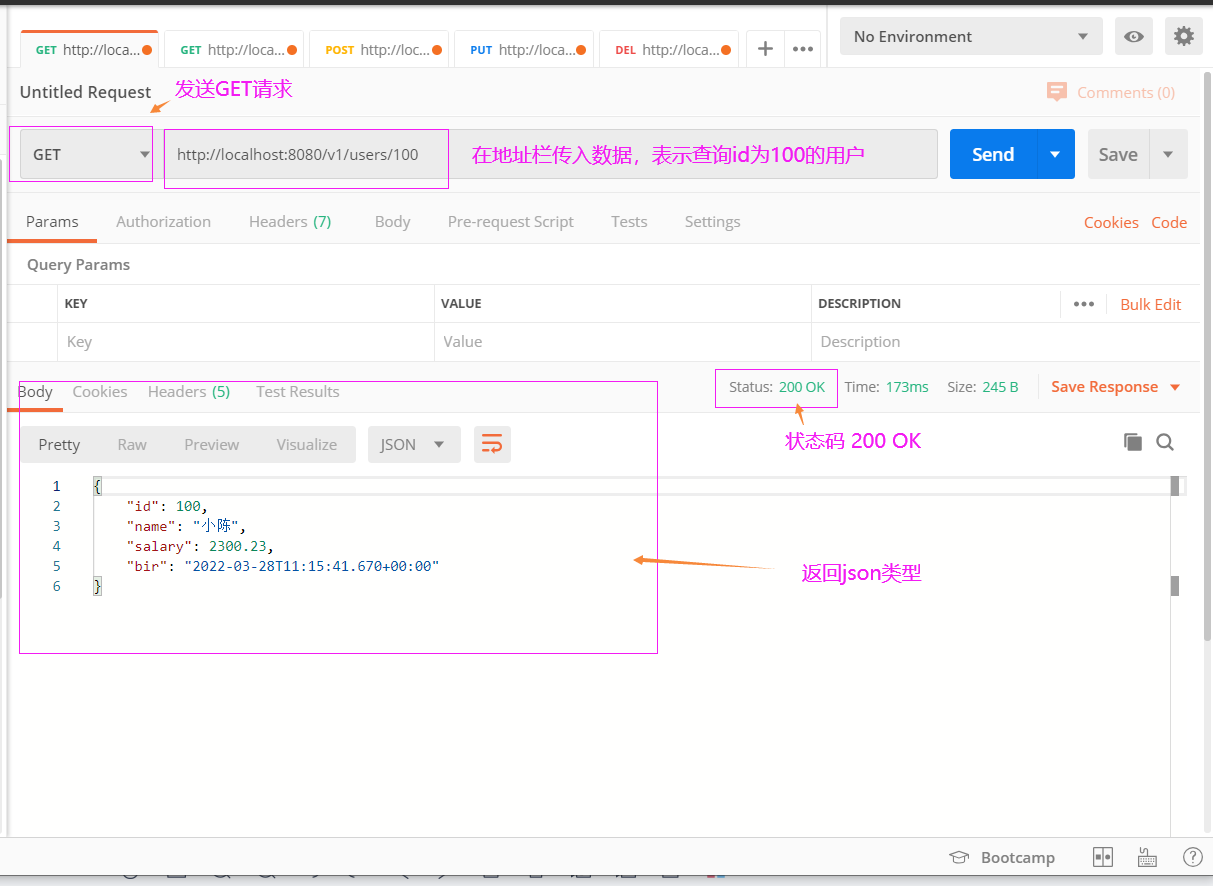Screen dimensions: 1213x886
Task: Expand Send button dropdown arrow
Action: [x=1055, y=154]
